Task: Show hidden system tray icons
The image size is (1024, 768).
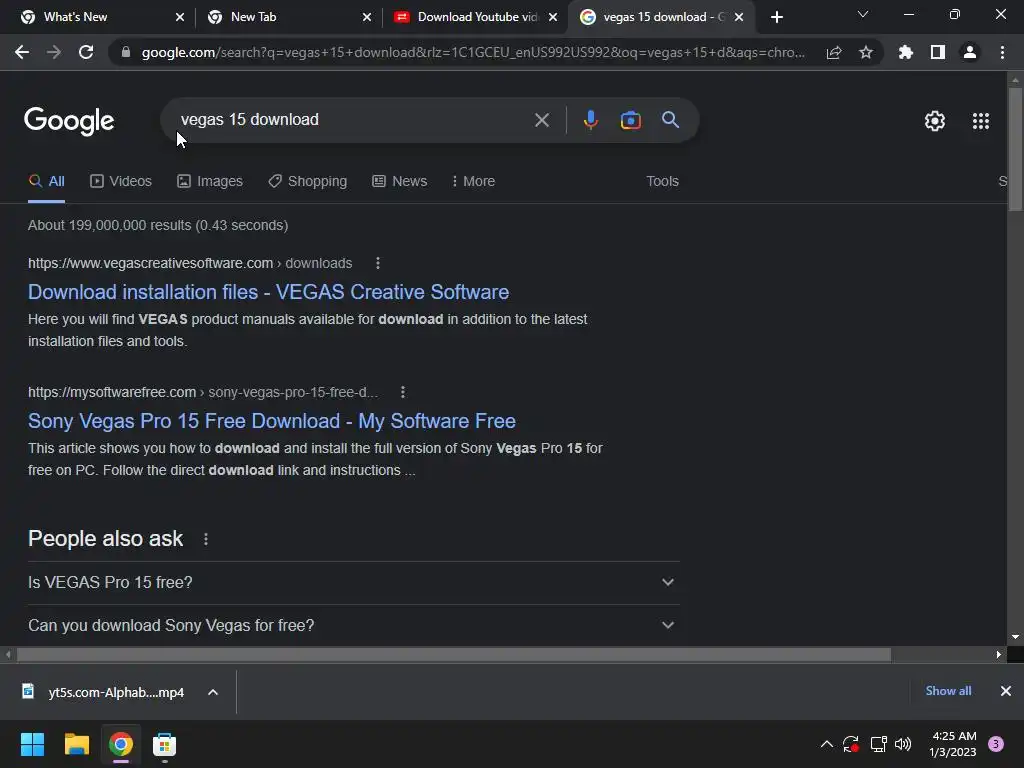Action: 826,744
